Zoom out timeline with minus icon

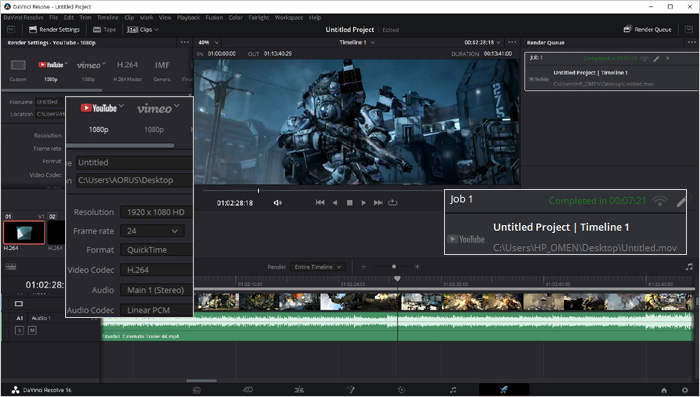coord(363,267)
